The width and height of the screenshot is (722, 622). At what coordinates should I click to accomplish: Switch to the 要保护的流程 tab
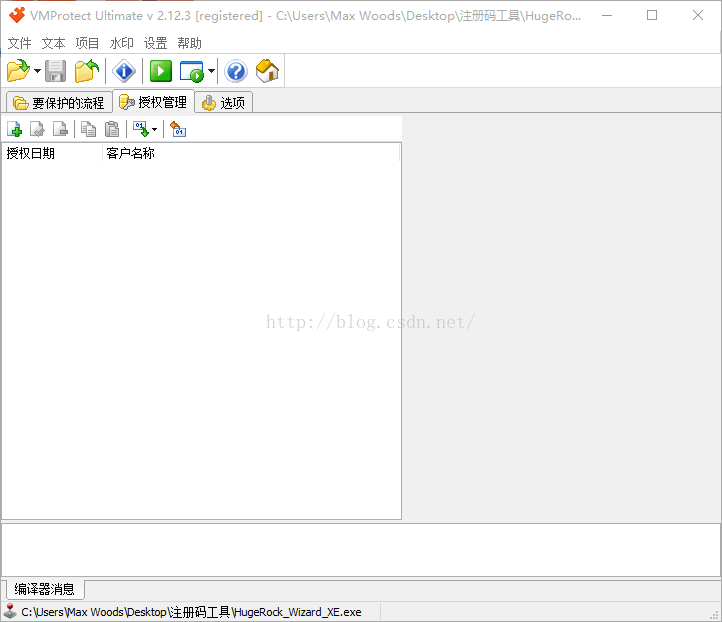click(58, 103)
